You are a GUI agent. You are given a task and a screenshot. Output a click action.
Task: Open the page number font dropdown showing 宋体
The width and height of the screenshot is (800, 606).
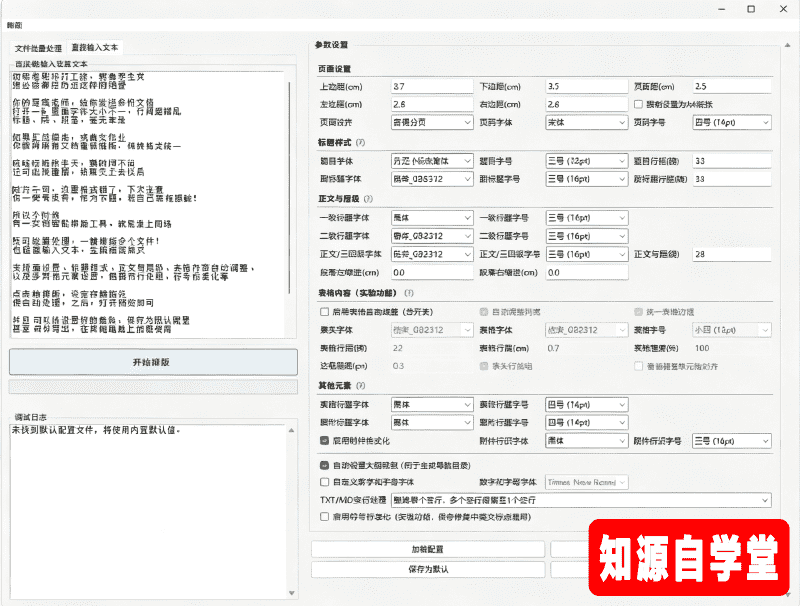tap(587, 122)
